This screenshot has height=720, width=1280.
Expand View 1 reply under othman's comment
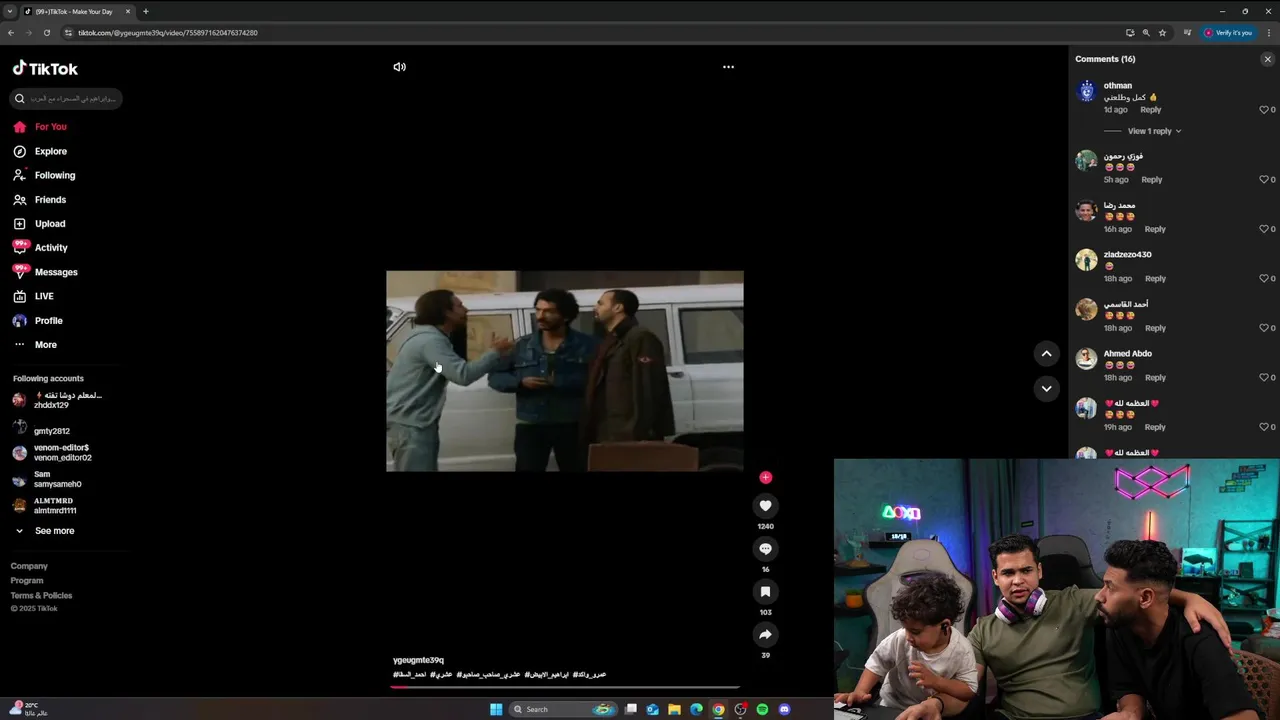(1154, 131)
